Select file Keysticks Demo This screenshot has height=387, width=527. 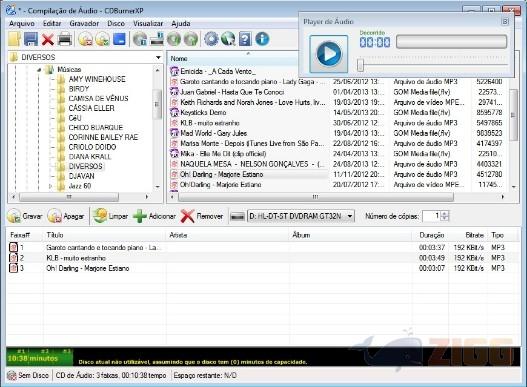point(203,113)
